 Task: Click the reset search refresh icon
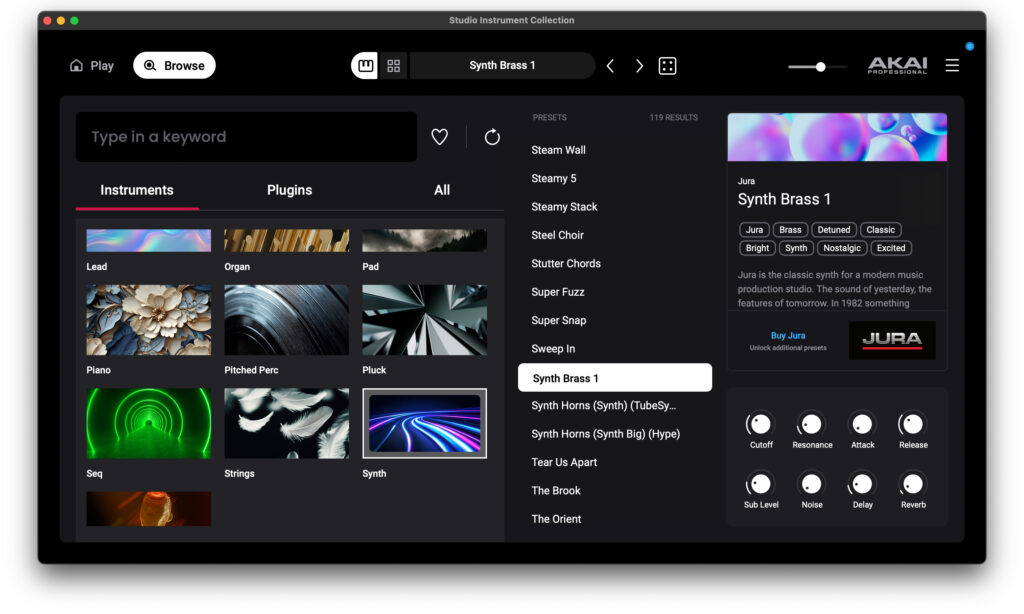click(x=492, y=137)
